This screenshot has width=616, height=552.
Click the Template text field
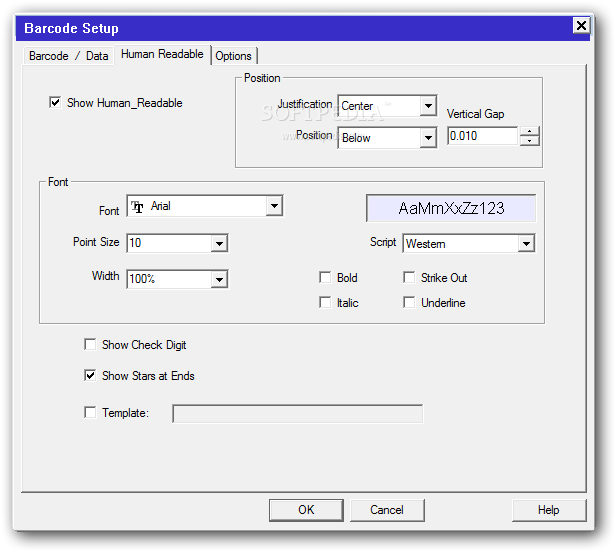[298, 414]
